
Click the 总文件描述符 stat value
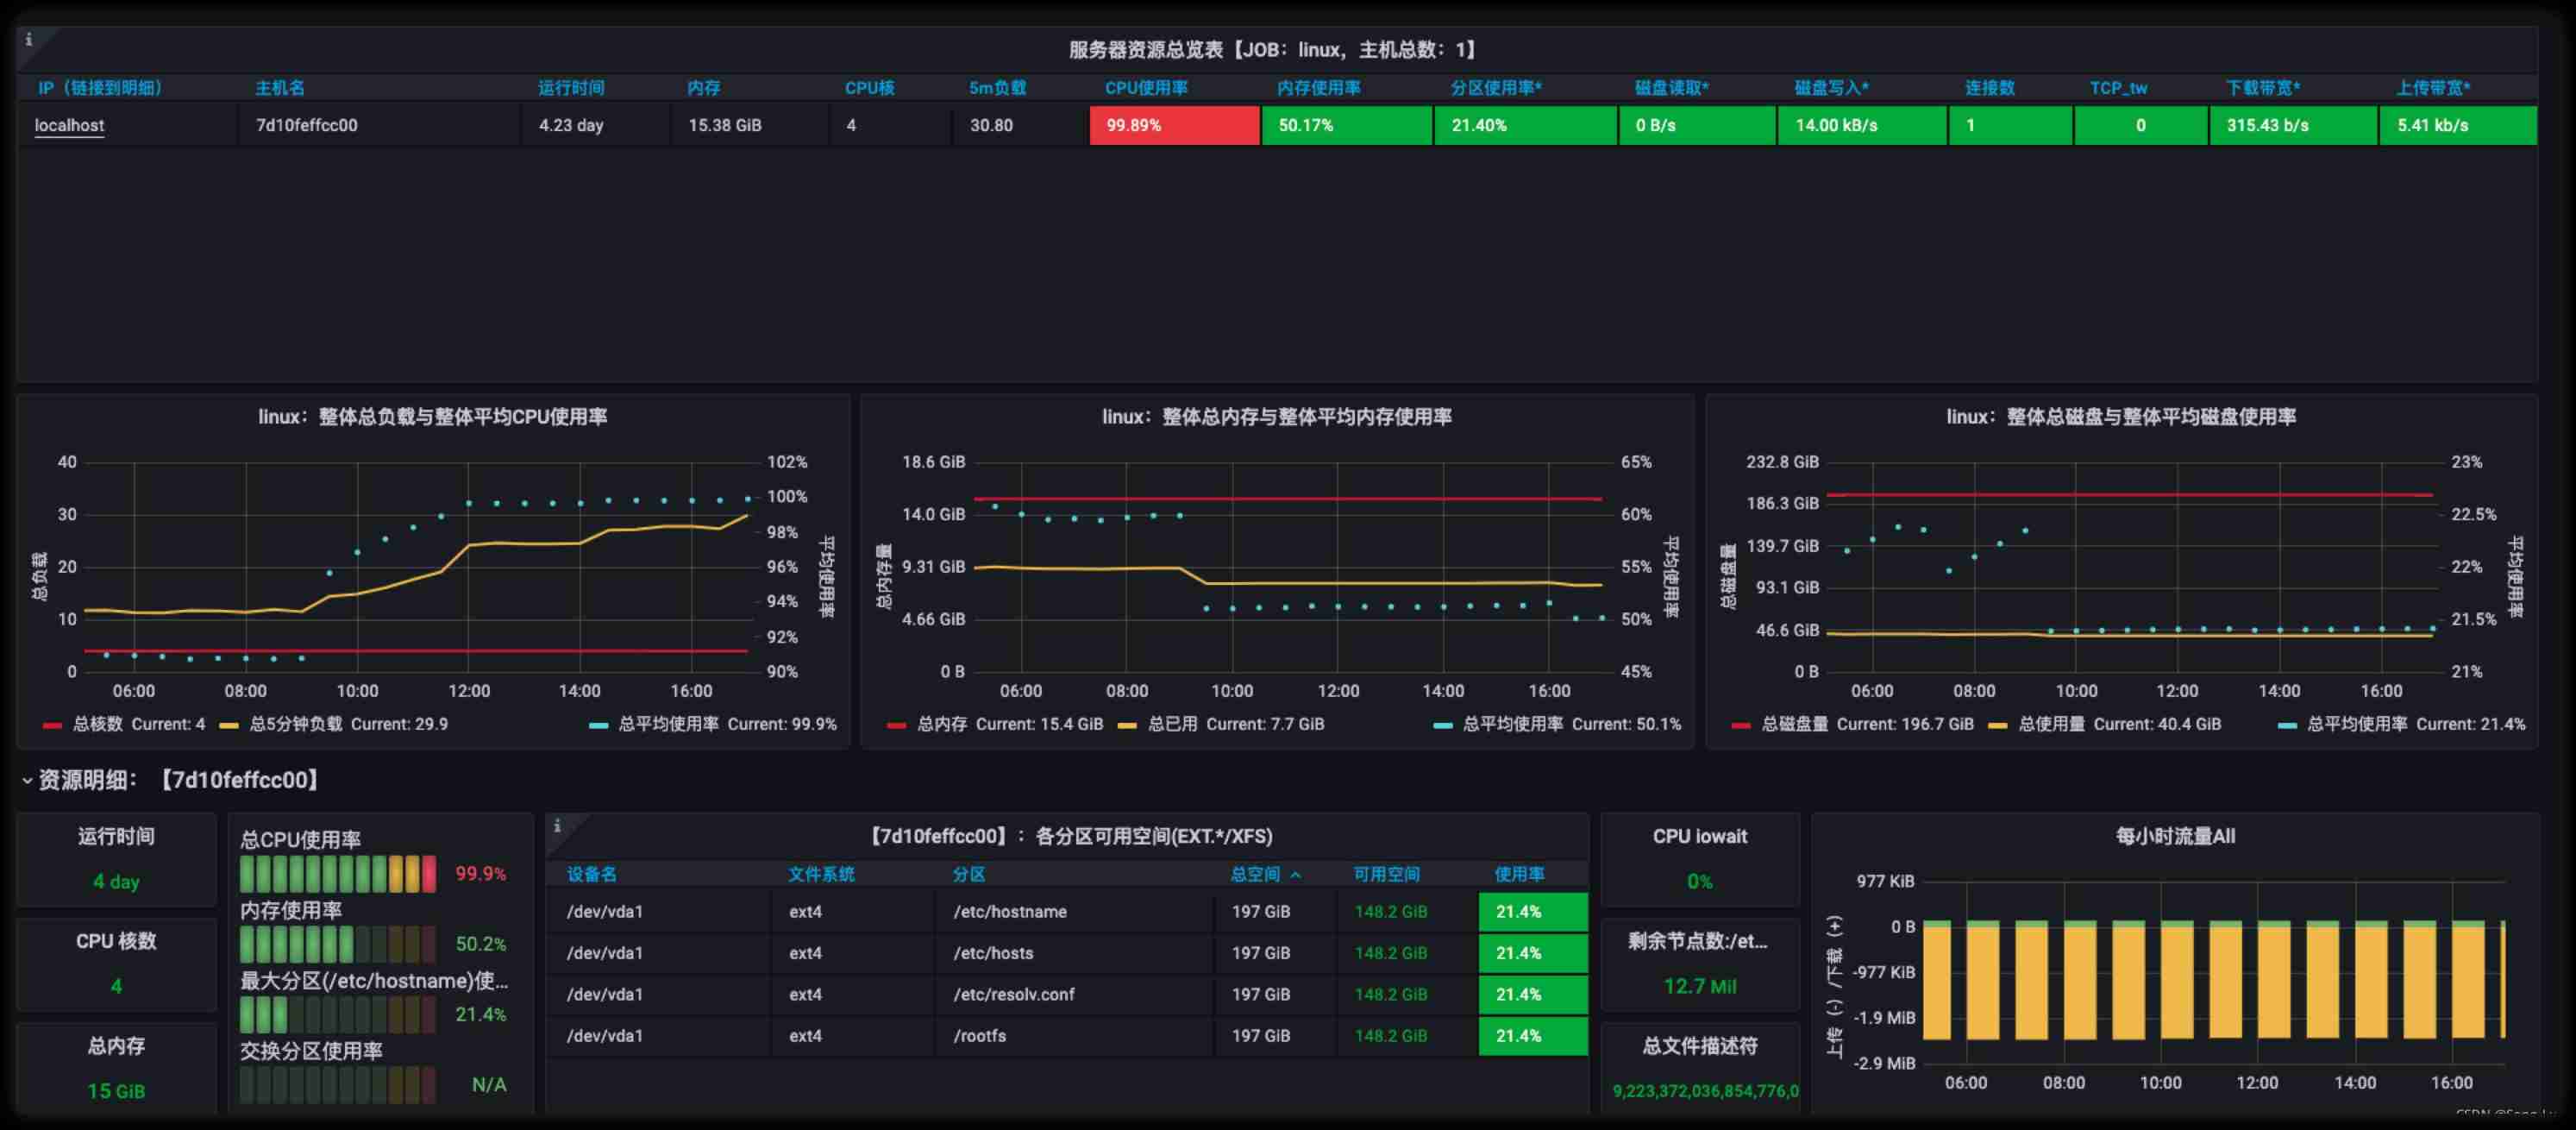tap(1705, 1091)
